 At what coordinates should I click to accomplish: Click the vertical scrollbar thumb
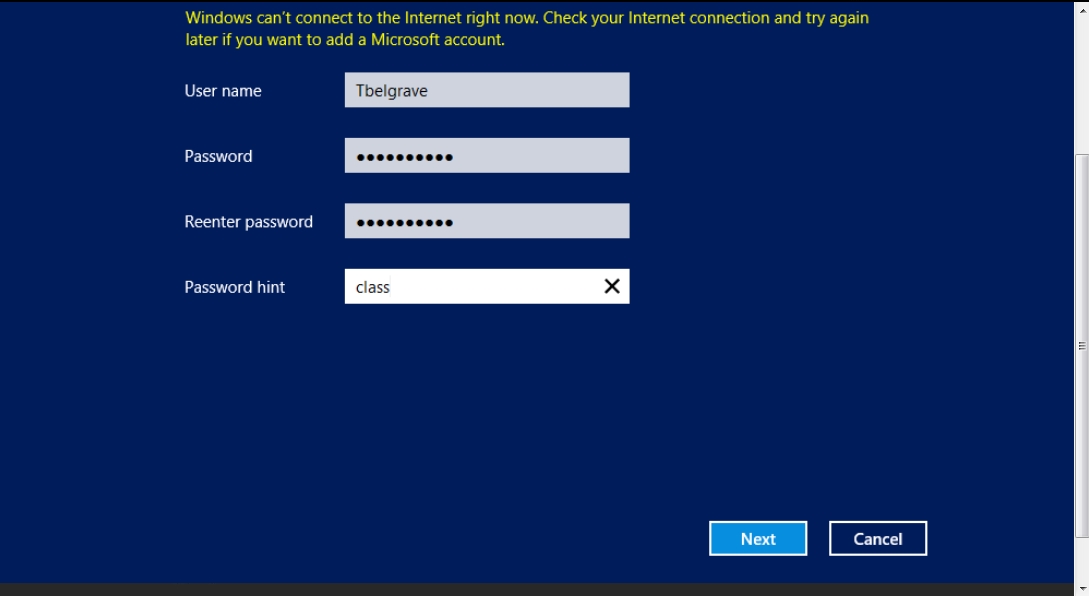pos(1082,346)
